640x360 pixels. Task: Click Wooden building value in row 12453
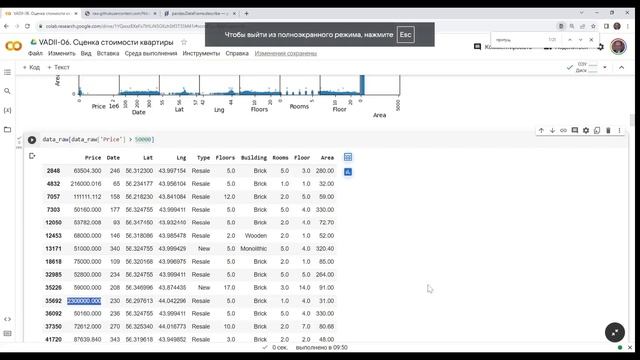tap(256, 236)
